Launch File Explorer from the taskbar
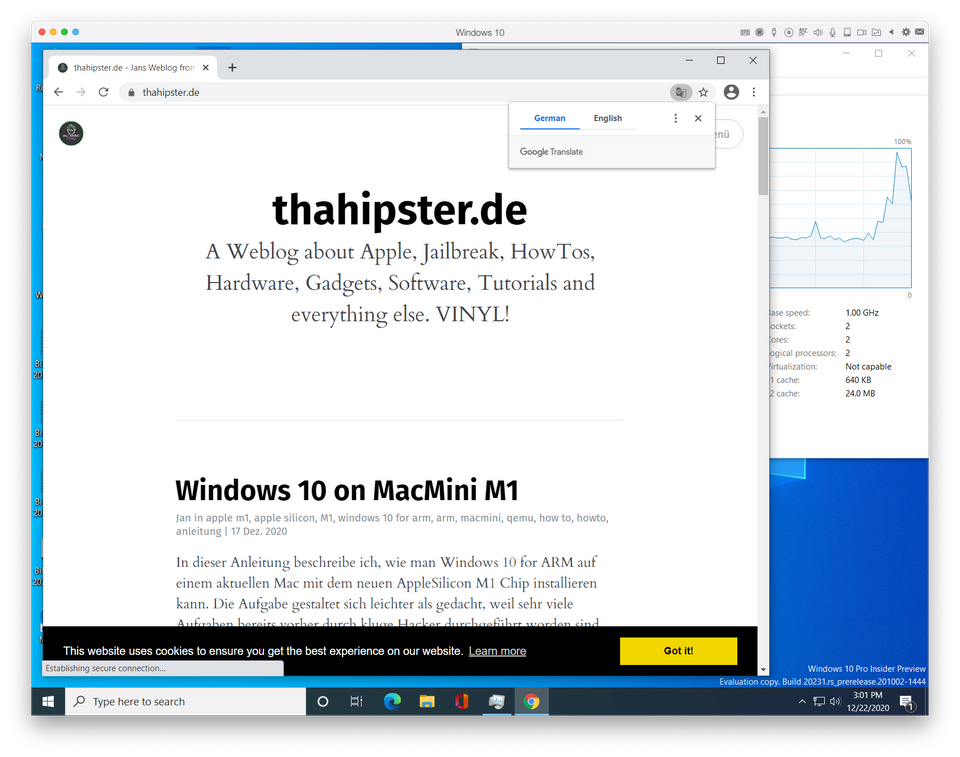This screenshot has height=757, width=960. tap(427, 702)
